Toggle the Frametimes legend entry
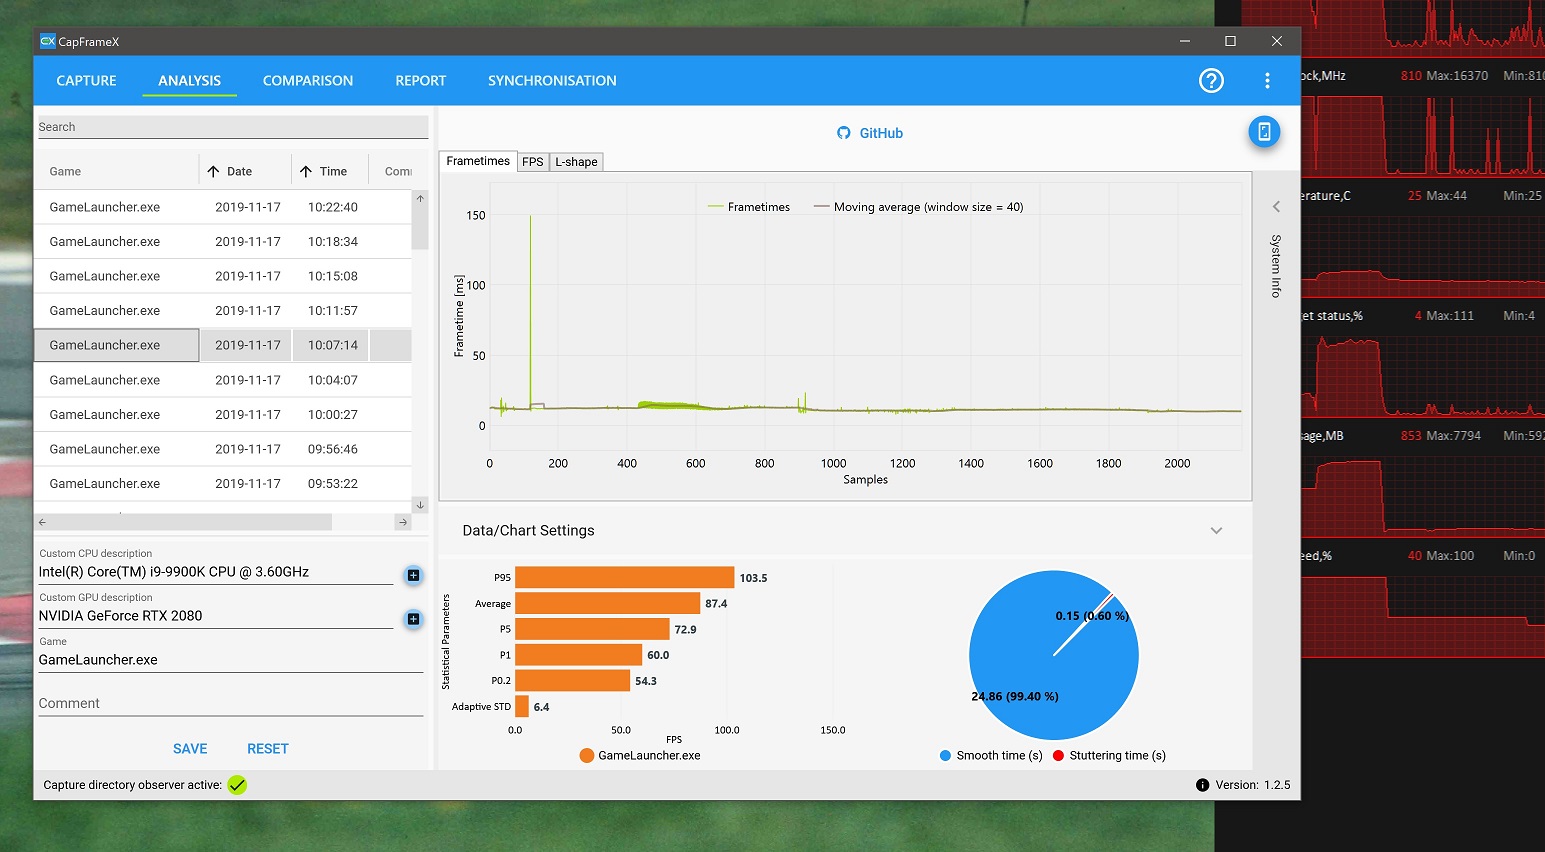Screen dimensions: 1545x852 click(x=749, y=207)
